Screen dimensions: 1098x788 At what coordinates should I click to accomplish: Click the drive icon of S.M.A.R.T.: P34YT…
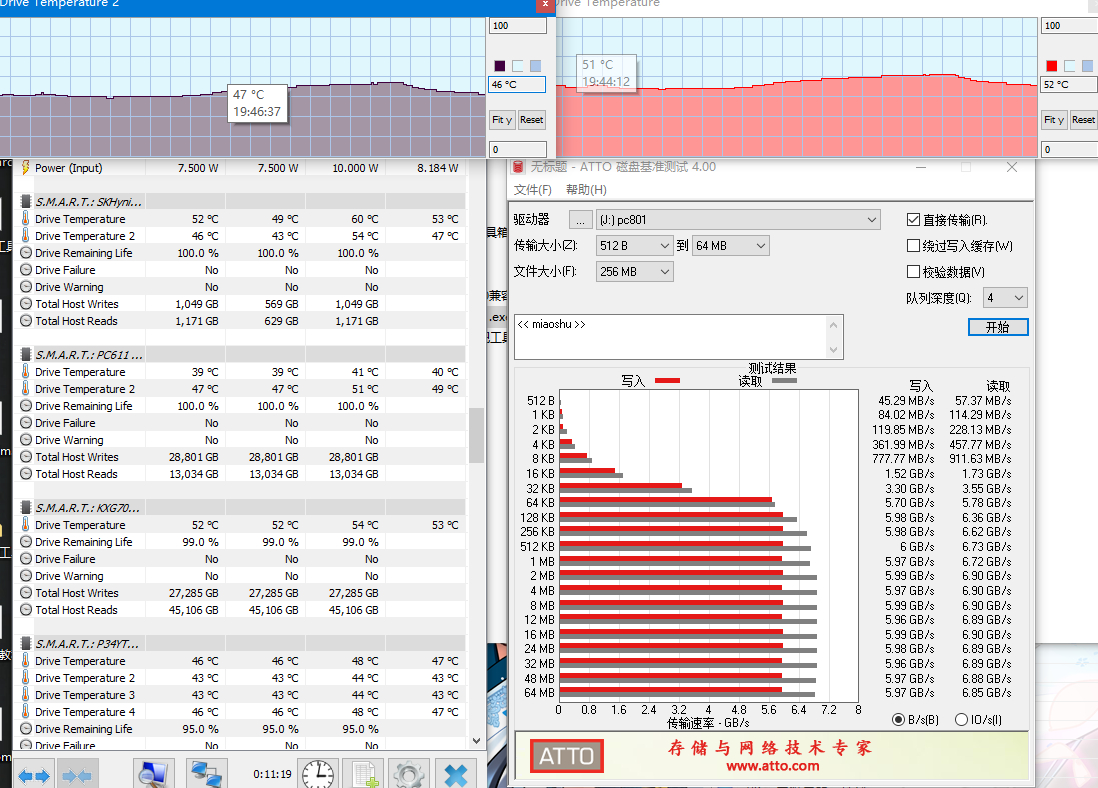click(25, 644)
